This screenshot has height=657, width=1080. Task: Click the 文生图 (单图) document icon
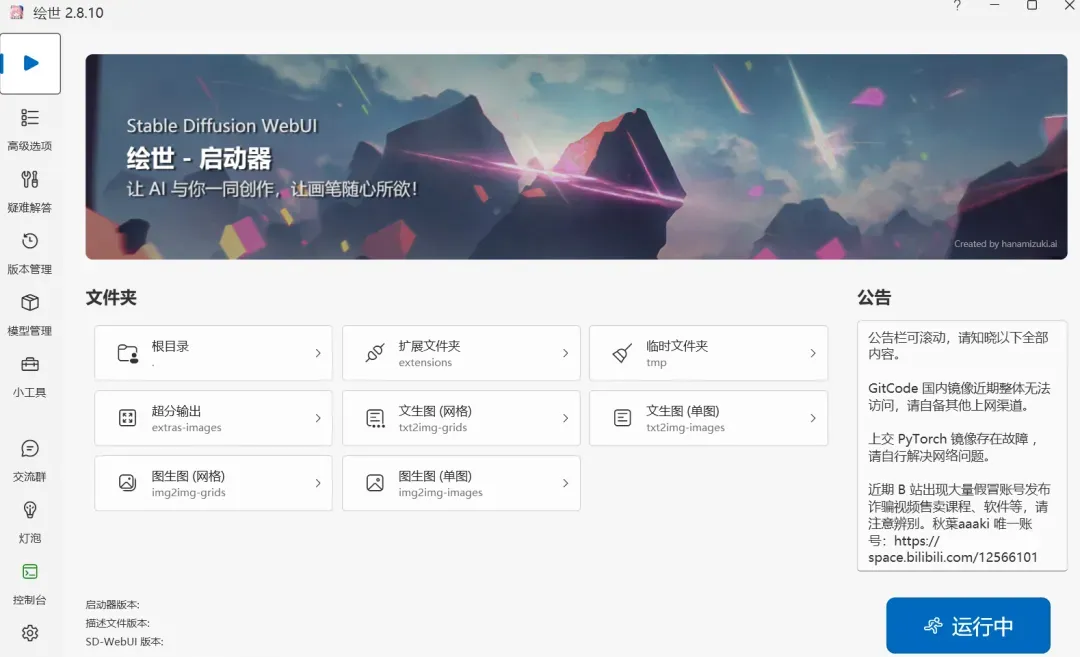point(622,418)
